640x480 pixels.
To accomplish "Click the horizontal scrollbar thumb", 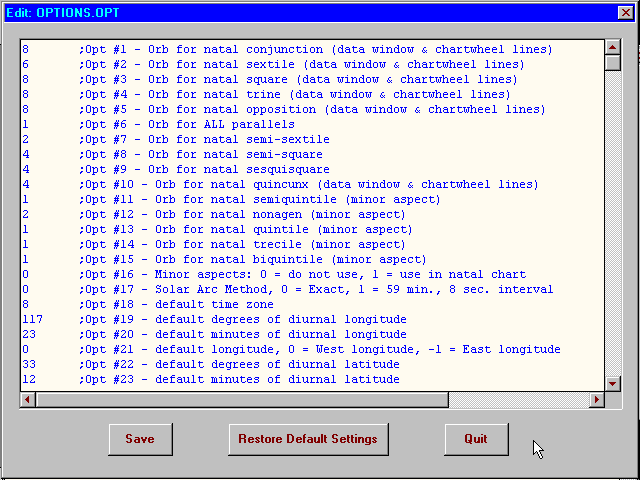I will click(240, 399).
